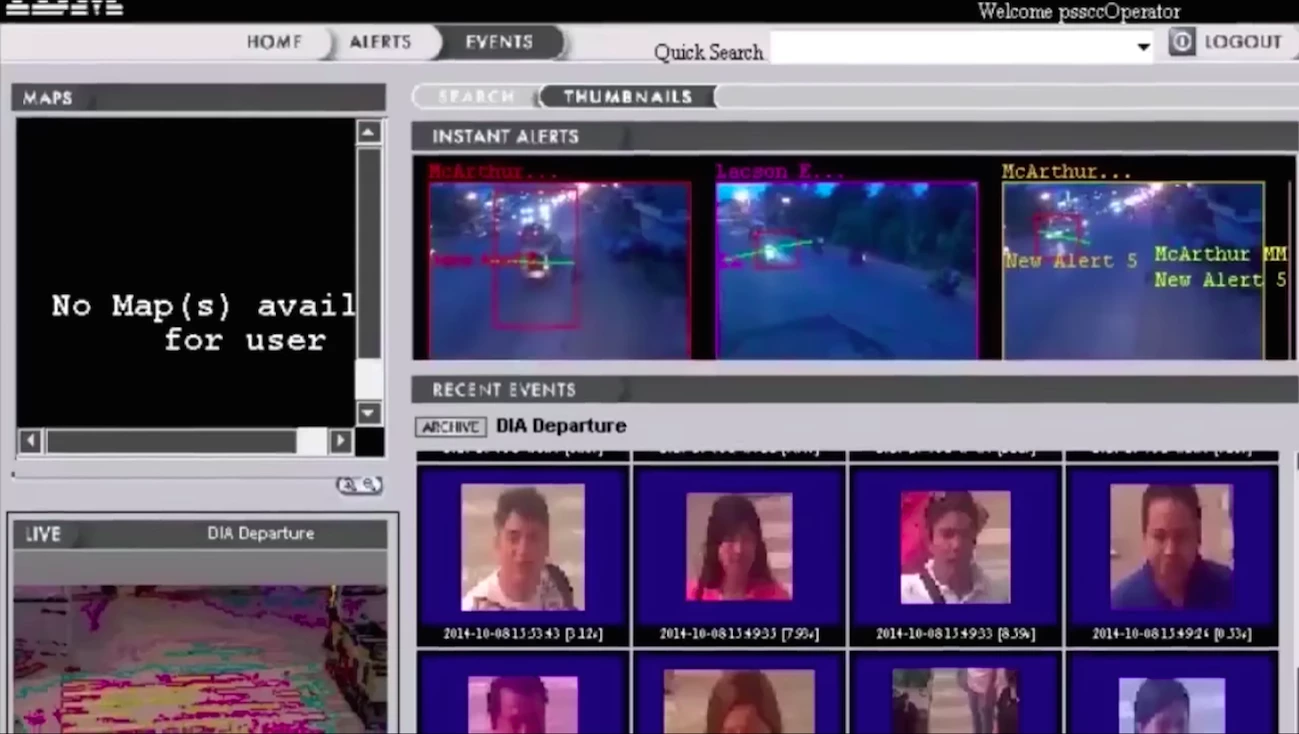Click the left arrow below the Maps panel
The width and height of the screenshot is (1299, 734).
pos(29,441)
